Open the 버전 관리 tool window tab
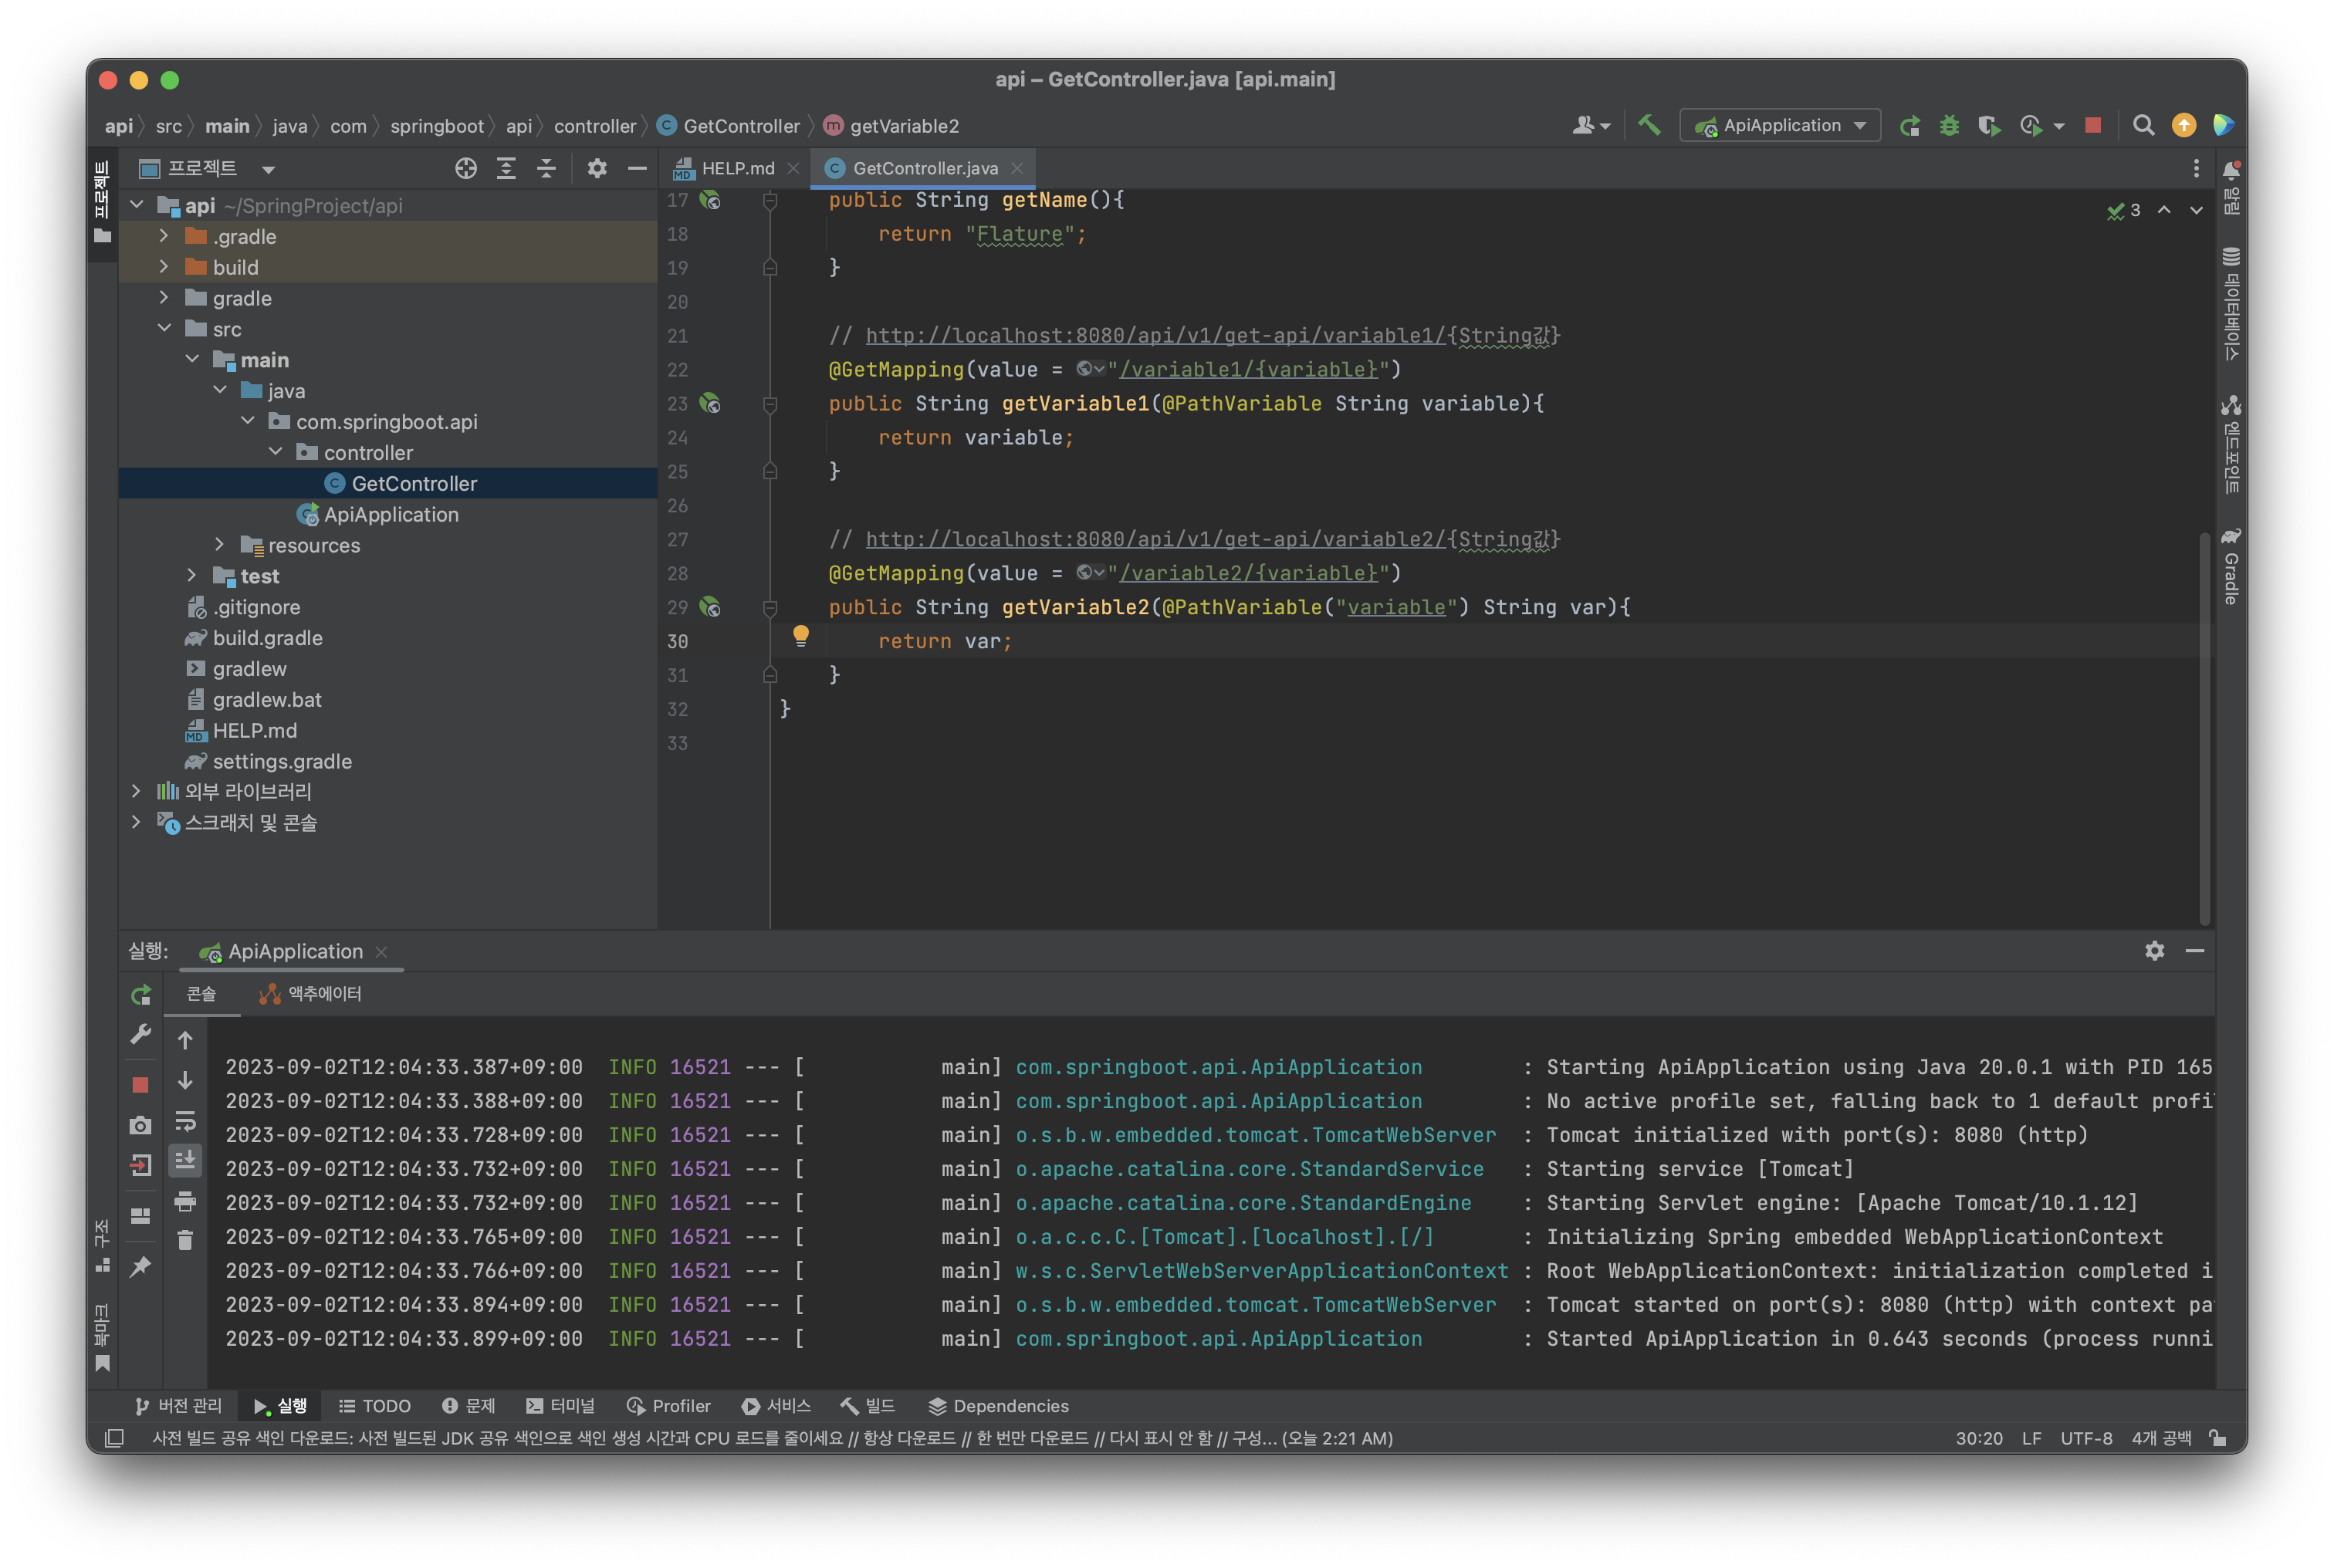This screenshot has height=1568, width=2334. [x=178, y=1406]
